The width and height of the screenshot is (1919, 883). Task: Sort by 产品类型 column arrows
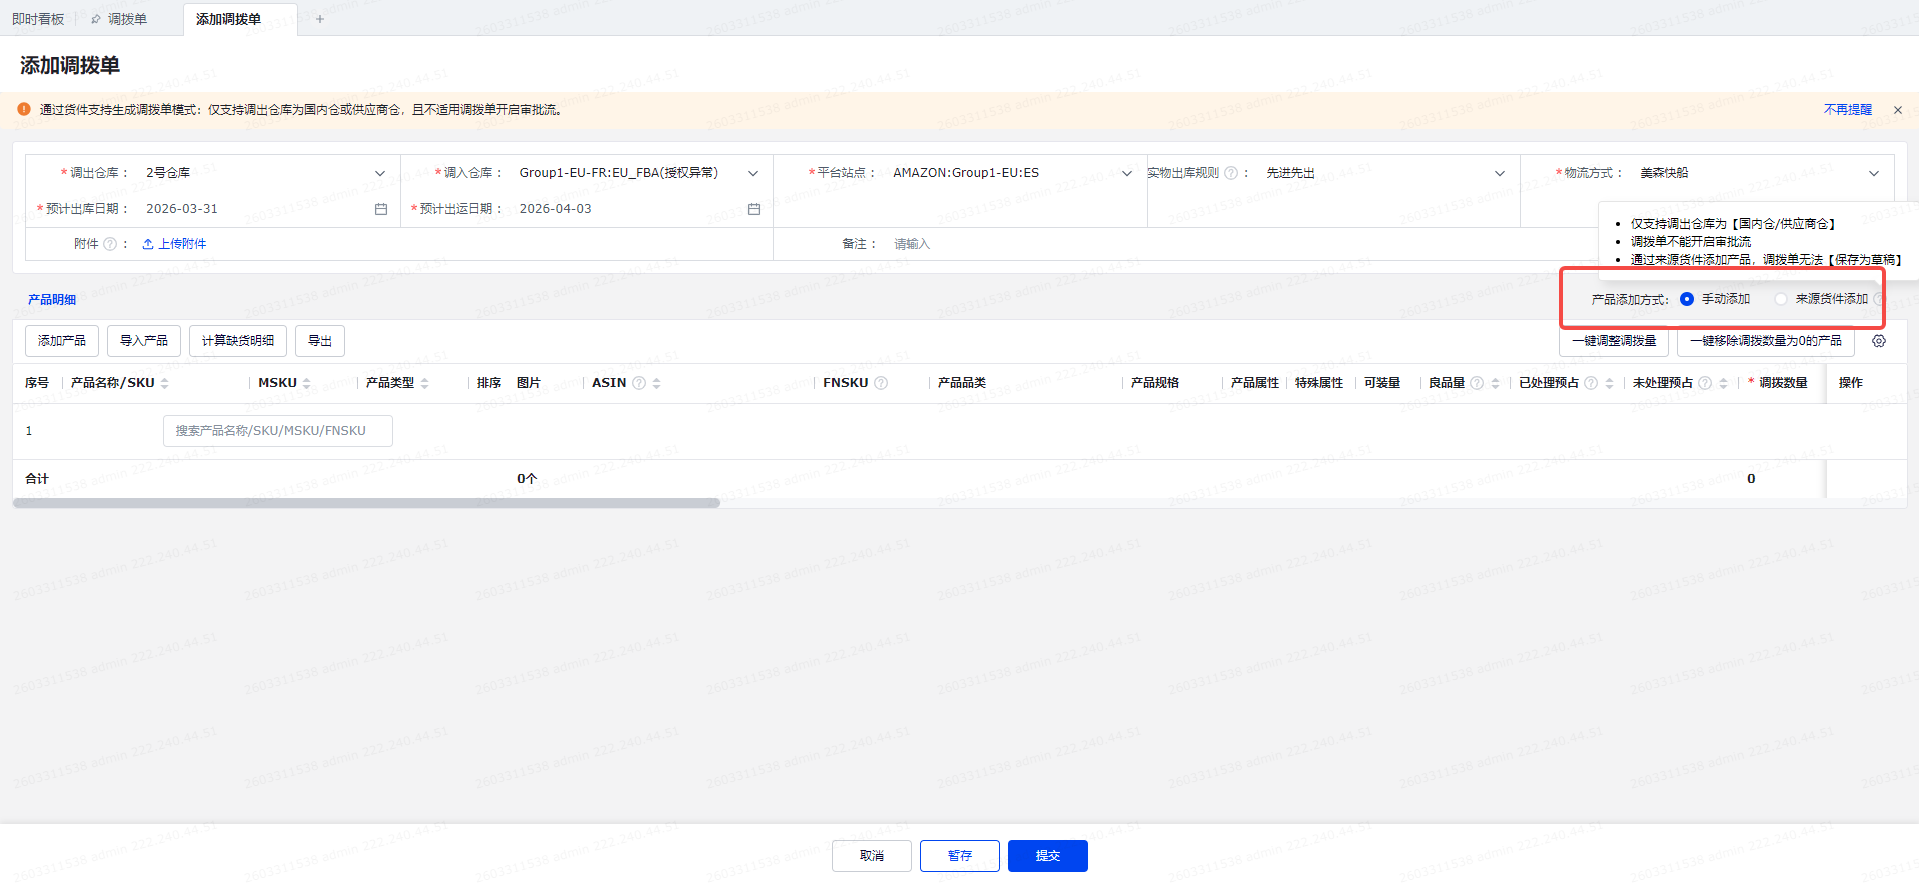click(425, 383)
